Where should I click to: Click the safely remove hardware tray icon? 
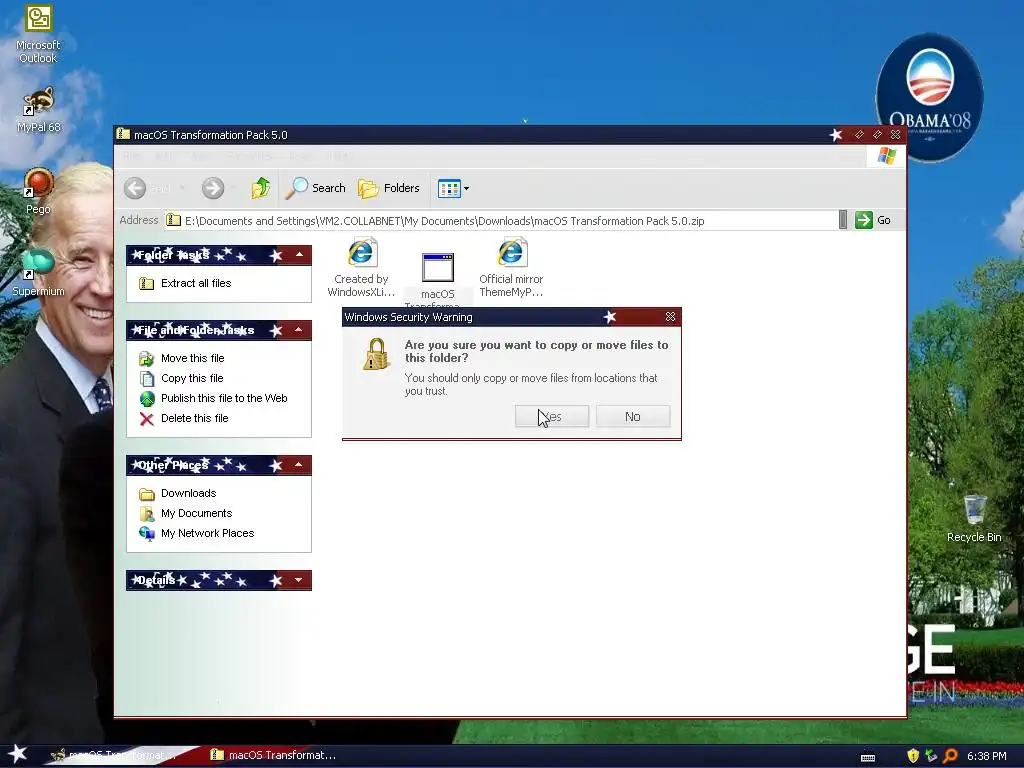click(931, 756)
